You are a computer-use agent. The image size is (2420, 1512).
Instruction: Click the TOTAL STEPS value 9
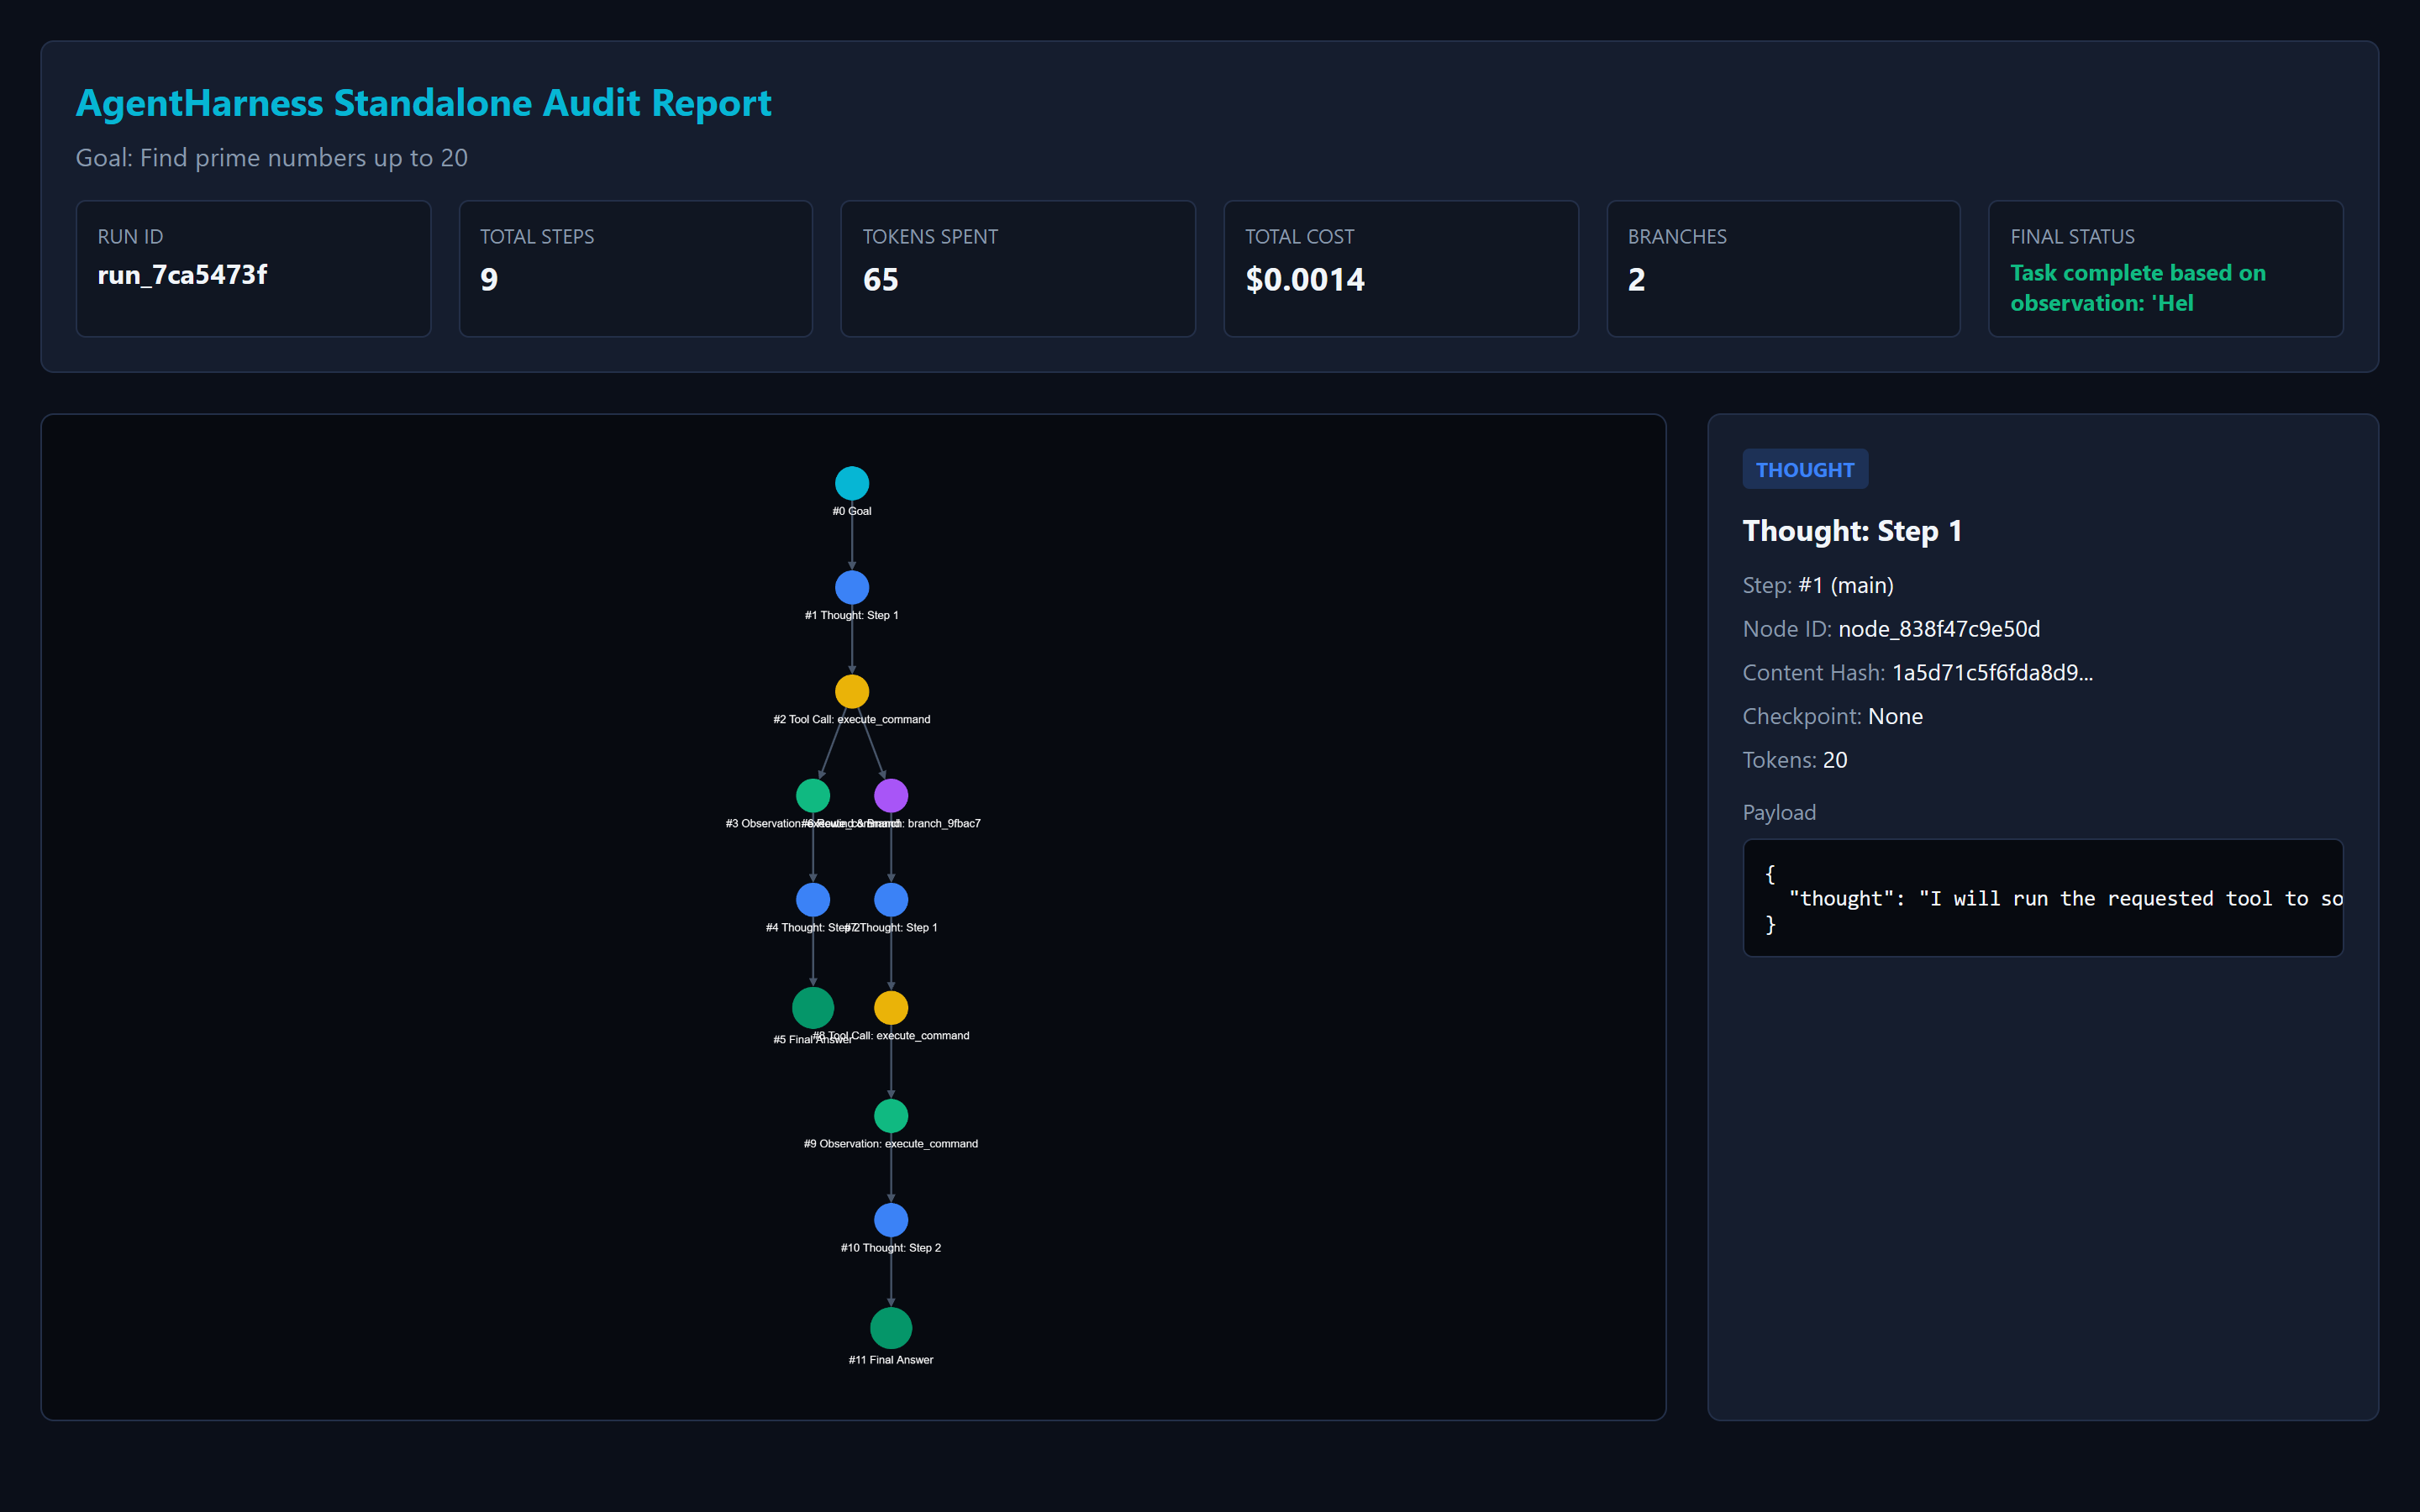tap(489, 279)
